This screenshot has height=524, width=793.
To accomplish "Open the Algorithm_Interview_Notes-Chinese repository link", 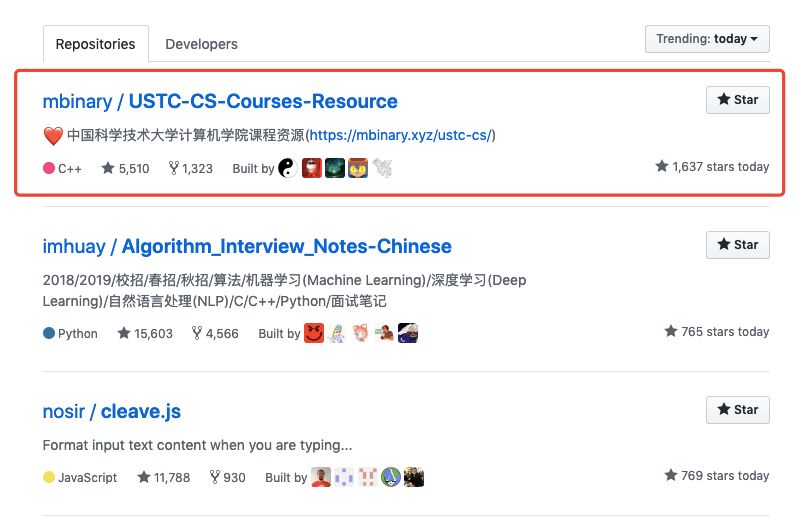I will pos(287,246).
